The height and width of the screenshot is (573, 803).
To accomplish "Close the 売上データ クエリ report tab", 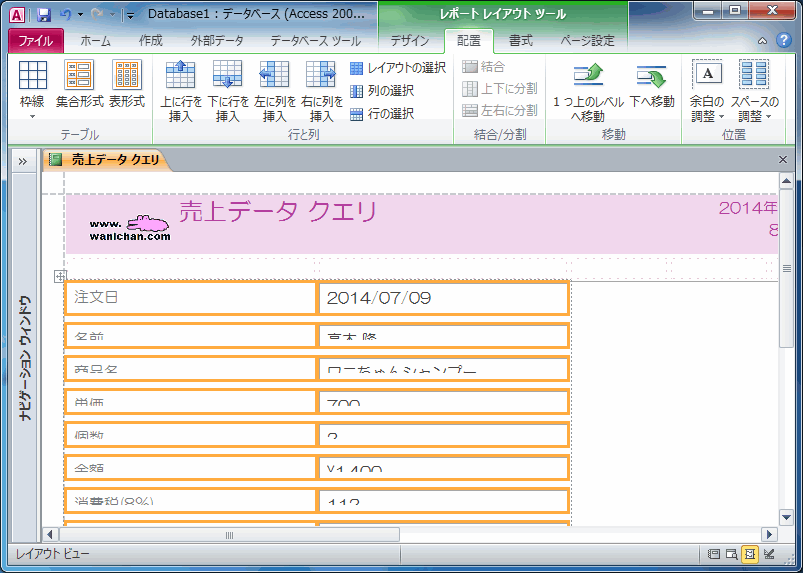I will [783, 160].
